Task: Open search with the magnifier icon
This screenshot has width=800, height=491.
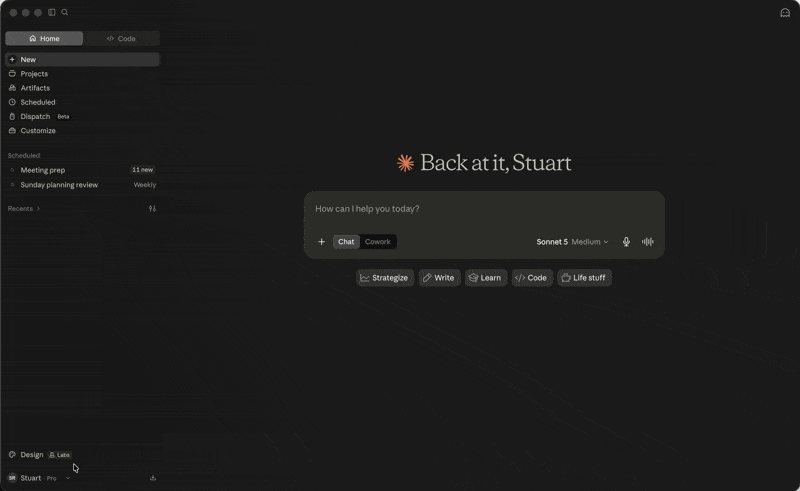Action: (65, 12)
